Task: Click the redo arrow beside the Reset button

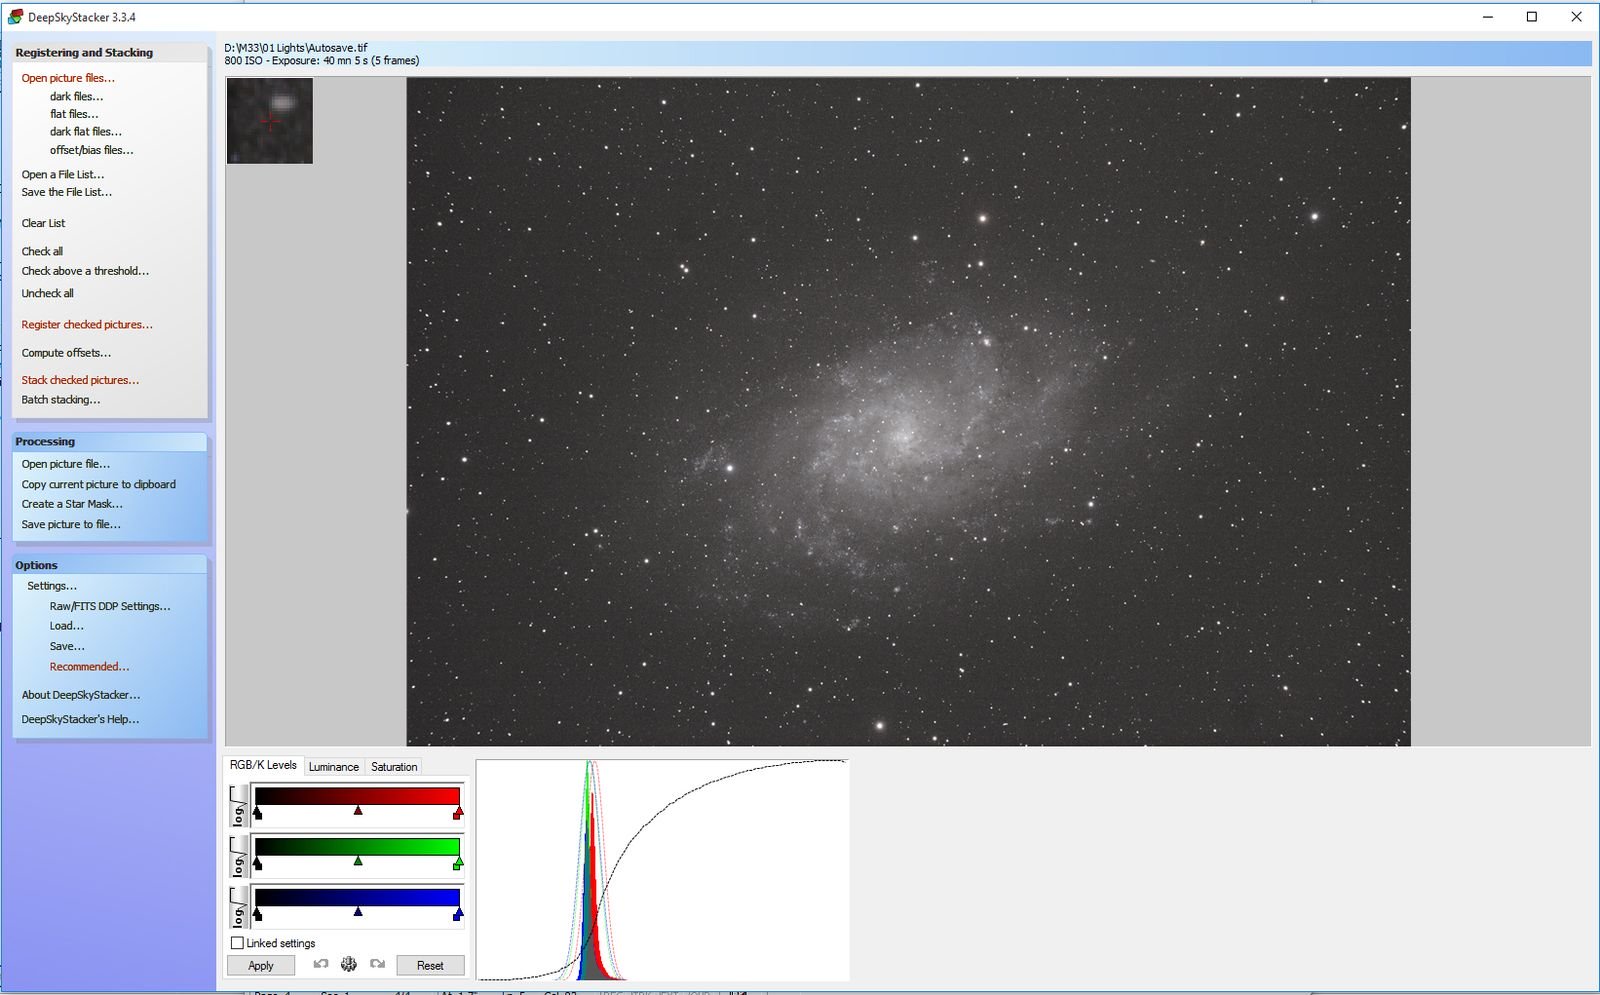Action: pos(377,964)
